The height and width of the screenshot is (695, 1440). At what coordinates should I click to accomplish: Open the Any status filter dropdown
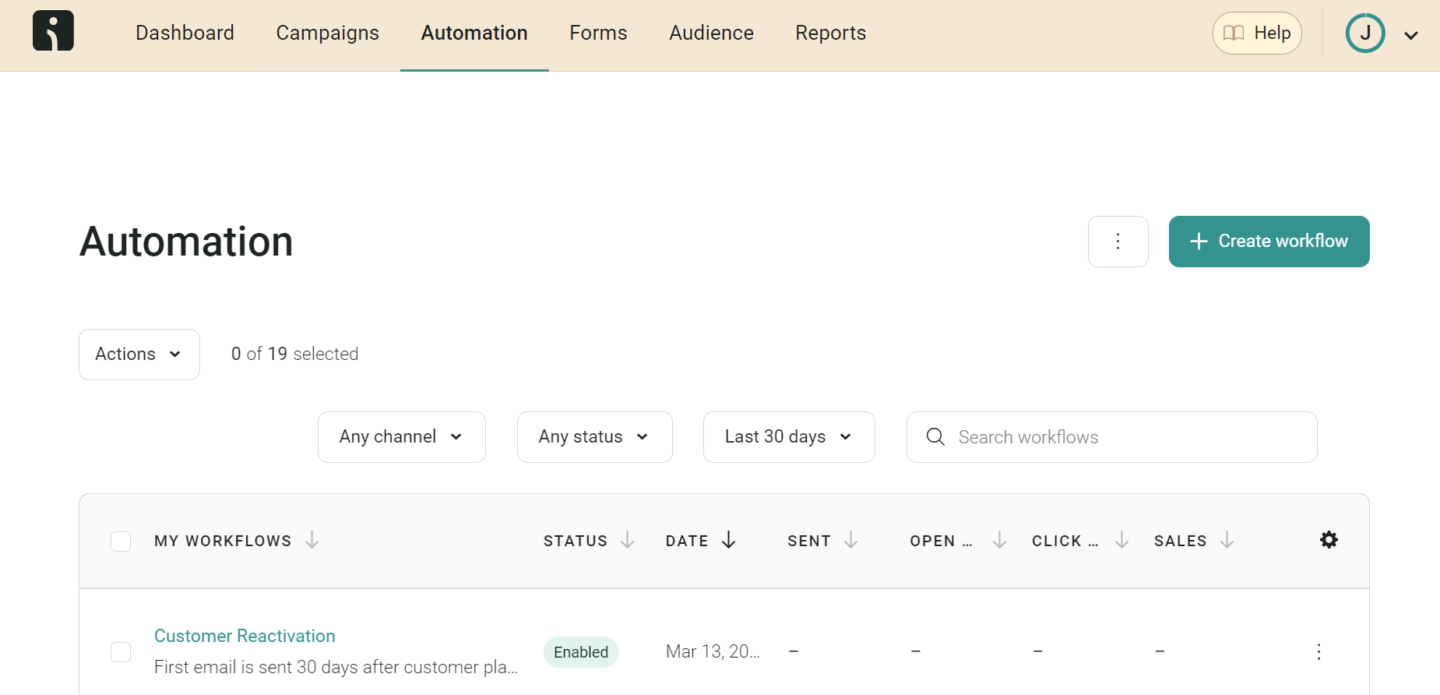click(x=594, y=437)
